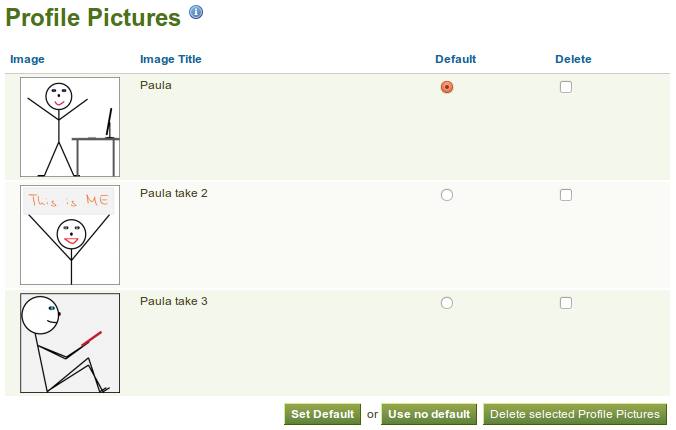Click the help info icon beside Profile Pictures

(196, 13)
